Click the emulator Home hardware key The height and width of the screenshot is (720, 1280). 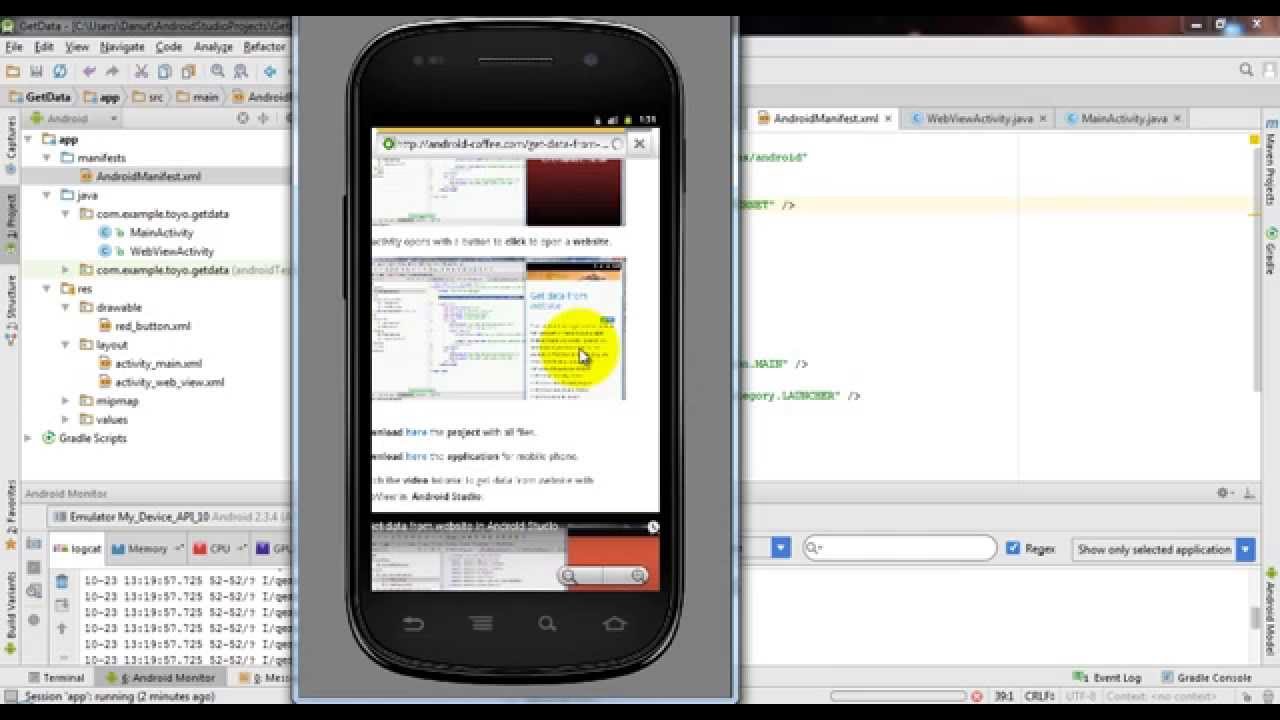pos(614,624)
